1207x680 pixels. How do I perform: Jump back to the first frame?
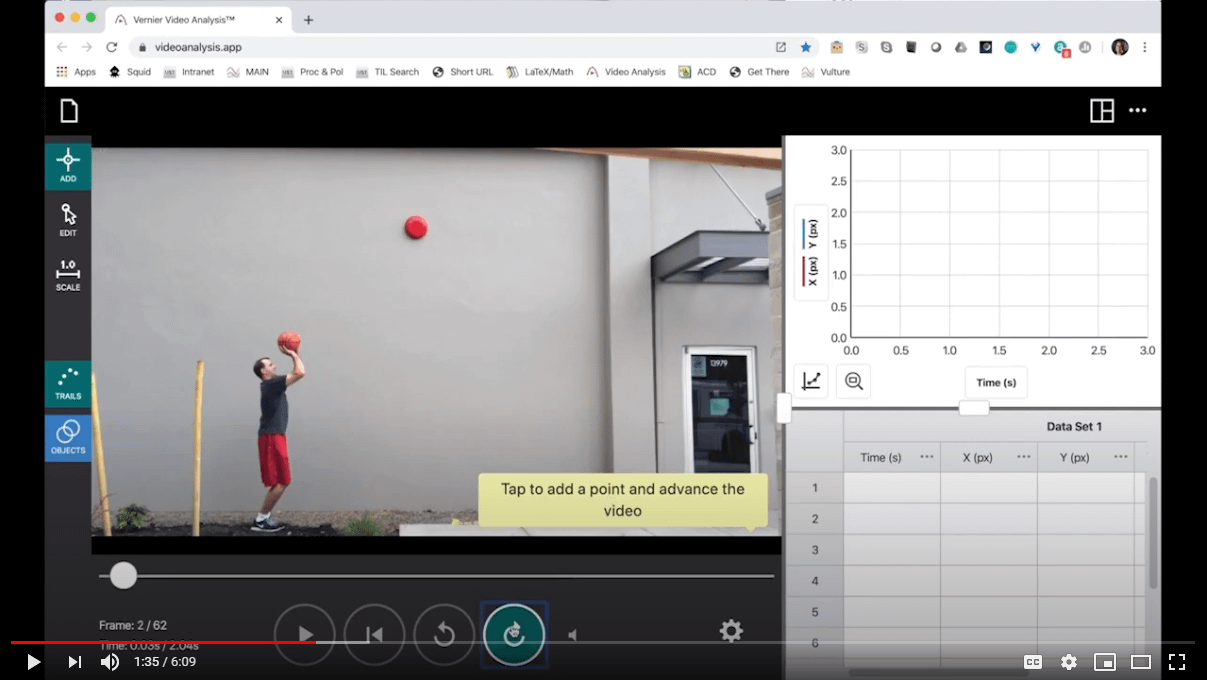pyautogui.click(x=374, y=633)
